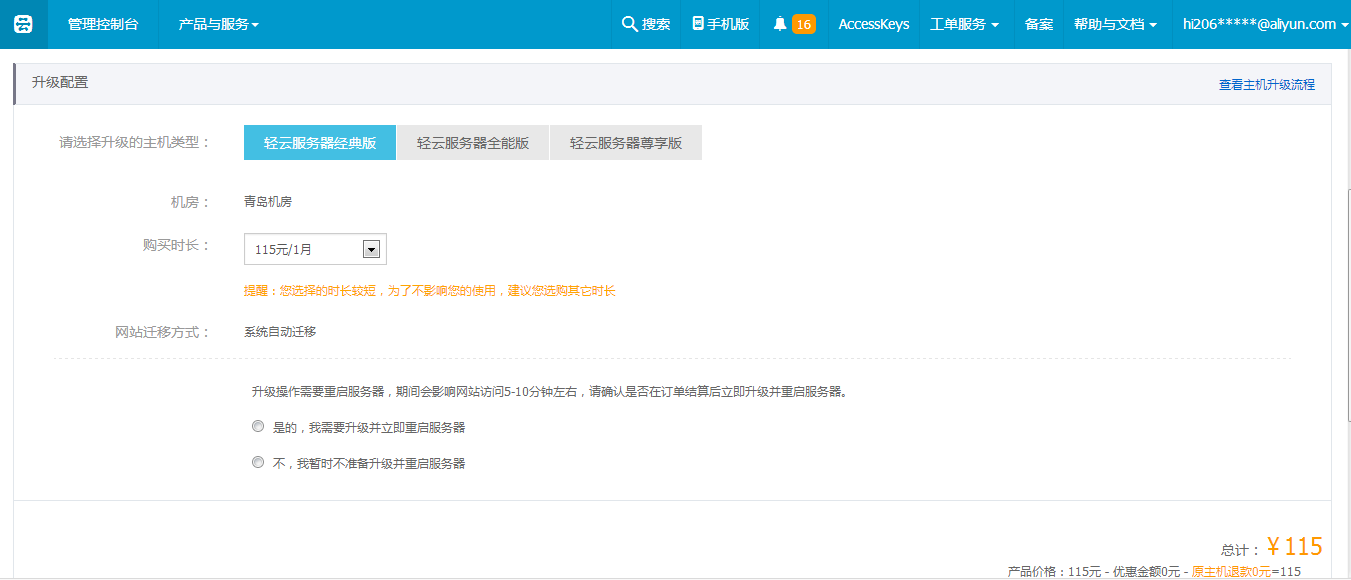
Task: Expand the 工单服务 dropdown
Action: 964,24
